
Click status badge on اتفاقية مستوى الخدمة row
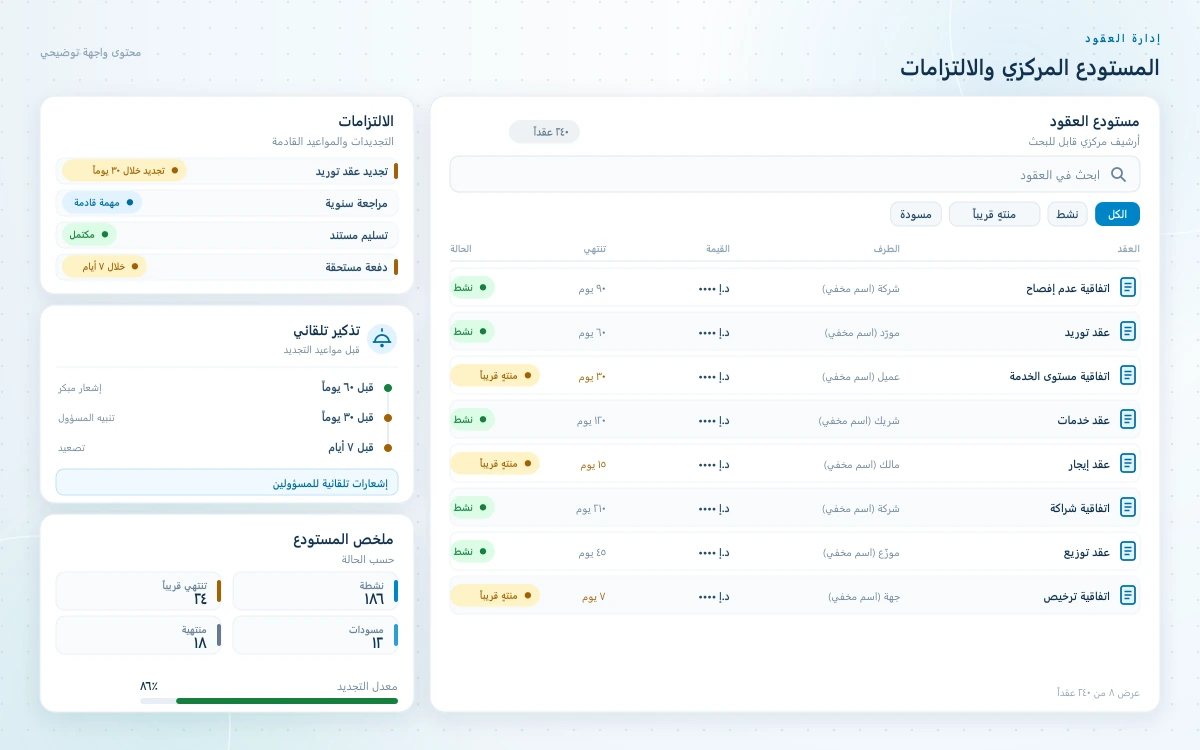(495, 376)
